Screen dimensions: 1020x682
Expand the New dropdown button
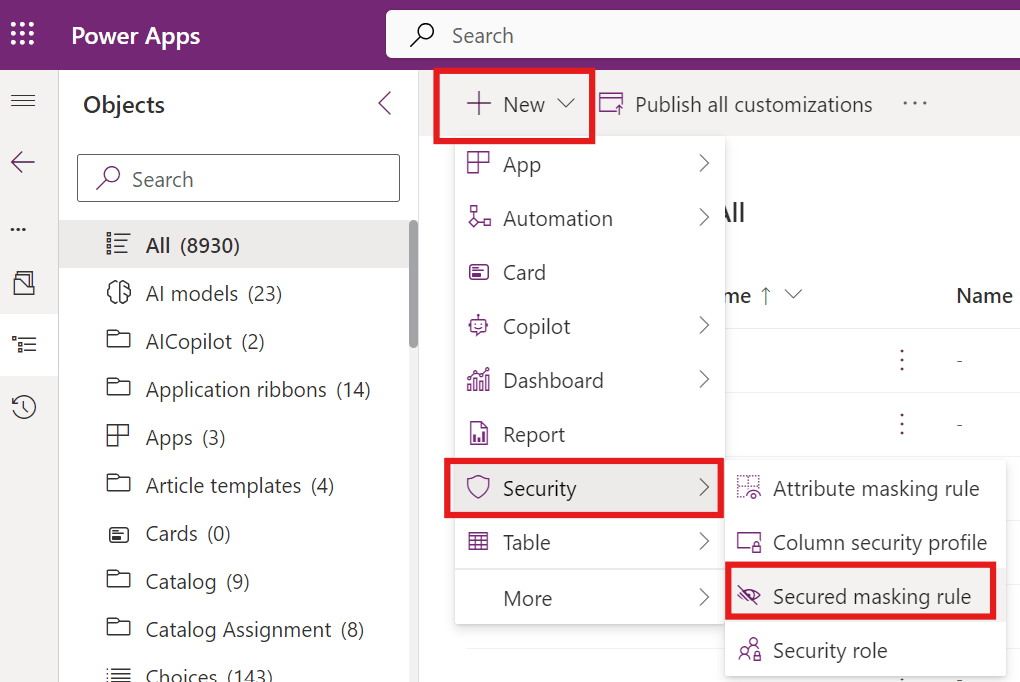pyautogui.click(x=520, y=104)
